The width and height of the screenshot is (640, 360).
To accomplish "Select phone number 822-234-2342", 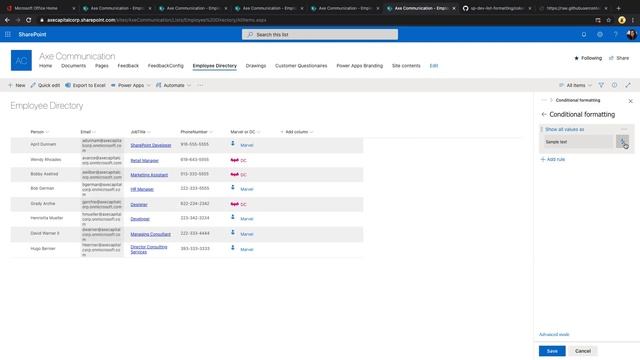I will click(x=195, y=204).
